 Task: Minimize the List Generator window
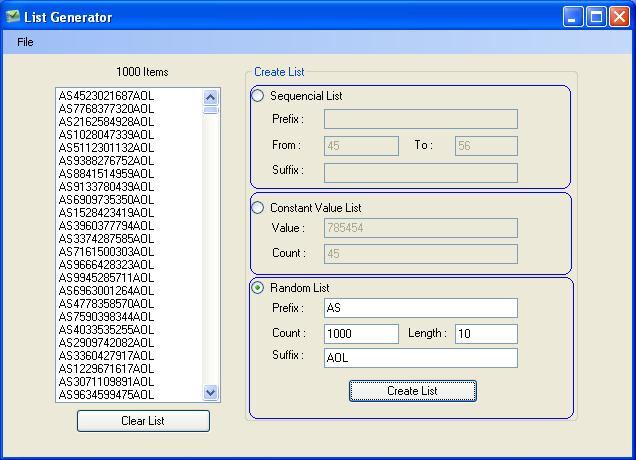pos(573,16)
